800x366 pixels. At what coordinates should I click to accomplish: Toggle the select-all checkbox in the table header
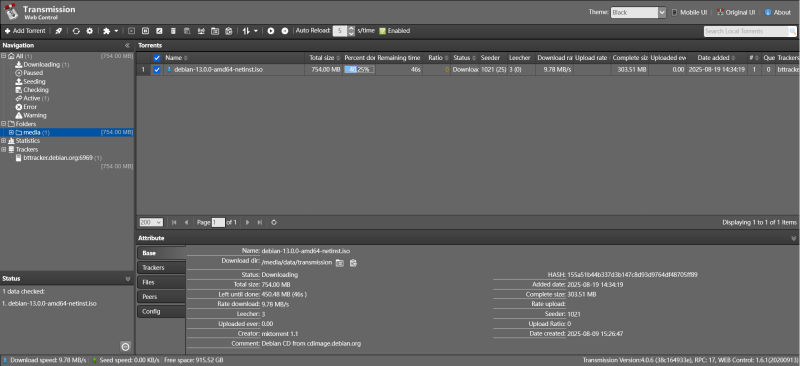coord(157,58)
